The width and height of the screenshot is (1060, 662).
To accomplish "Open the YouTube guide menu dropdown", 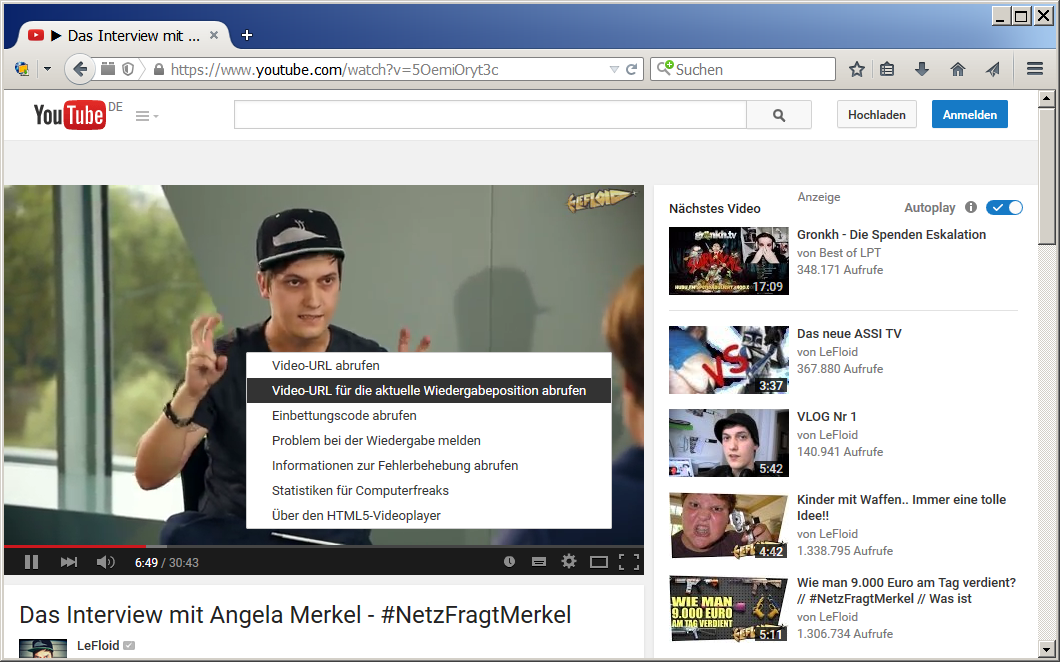I will (x=147, y=116).
